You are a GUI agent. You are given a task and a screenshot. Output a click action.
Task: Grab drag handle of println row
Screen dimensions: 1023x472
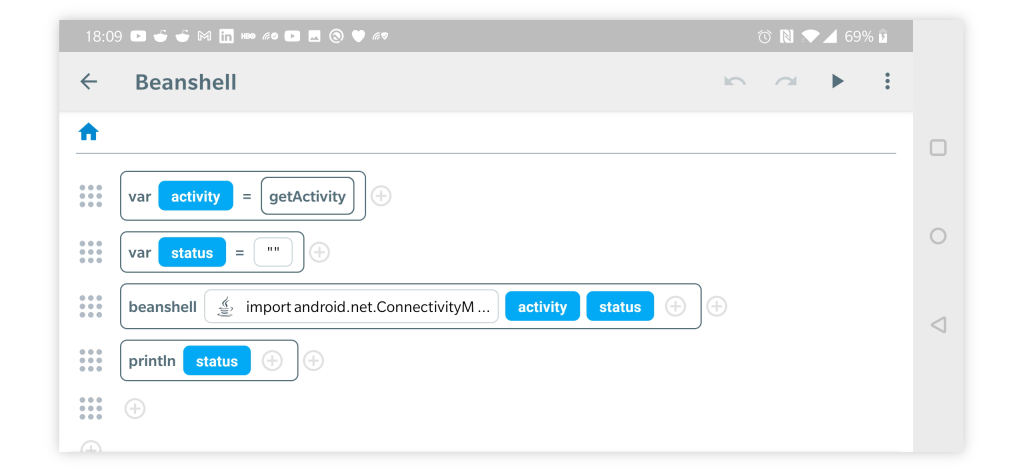click(91, 360)
